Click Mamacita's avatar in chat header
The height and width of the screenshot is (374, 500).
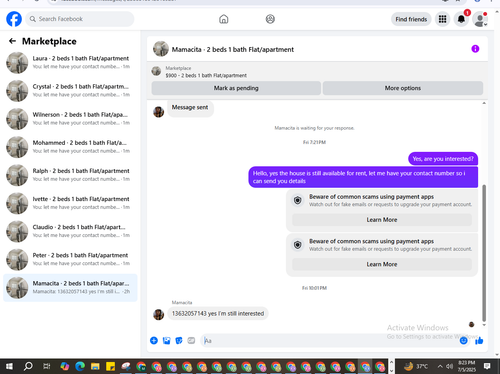[161, 49]
